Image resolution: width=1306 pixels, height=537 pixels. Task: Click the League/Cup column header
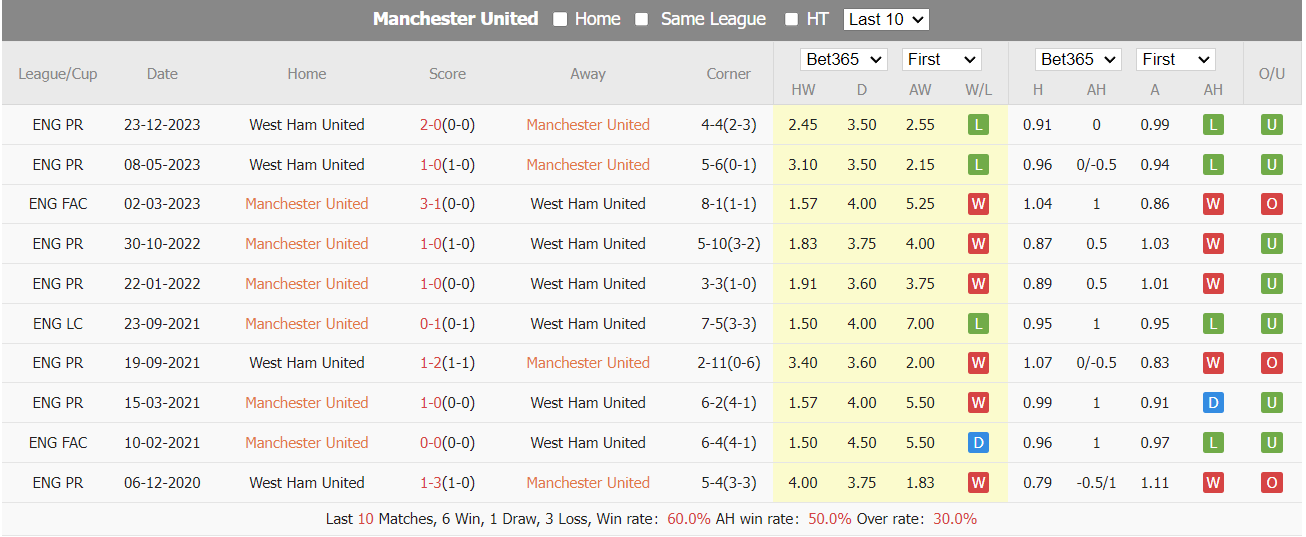point(58,74)
